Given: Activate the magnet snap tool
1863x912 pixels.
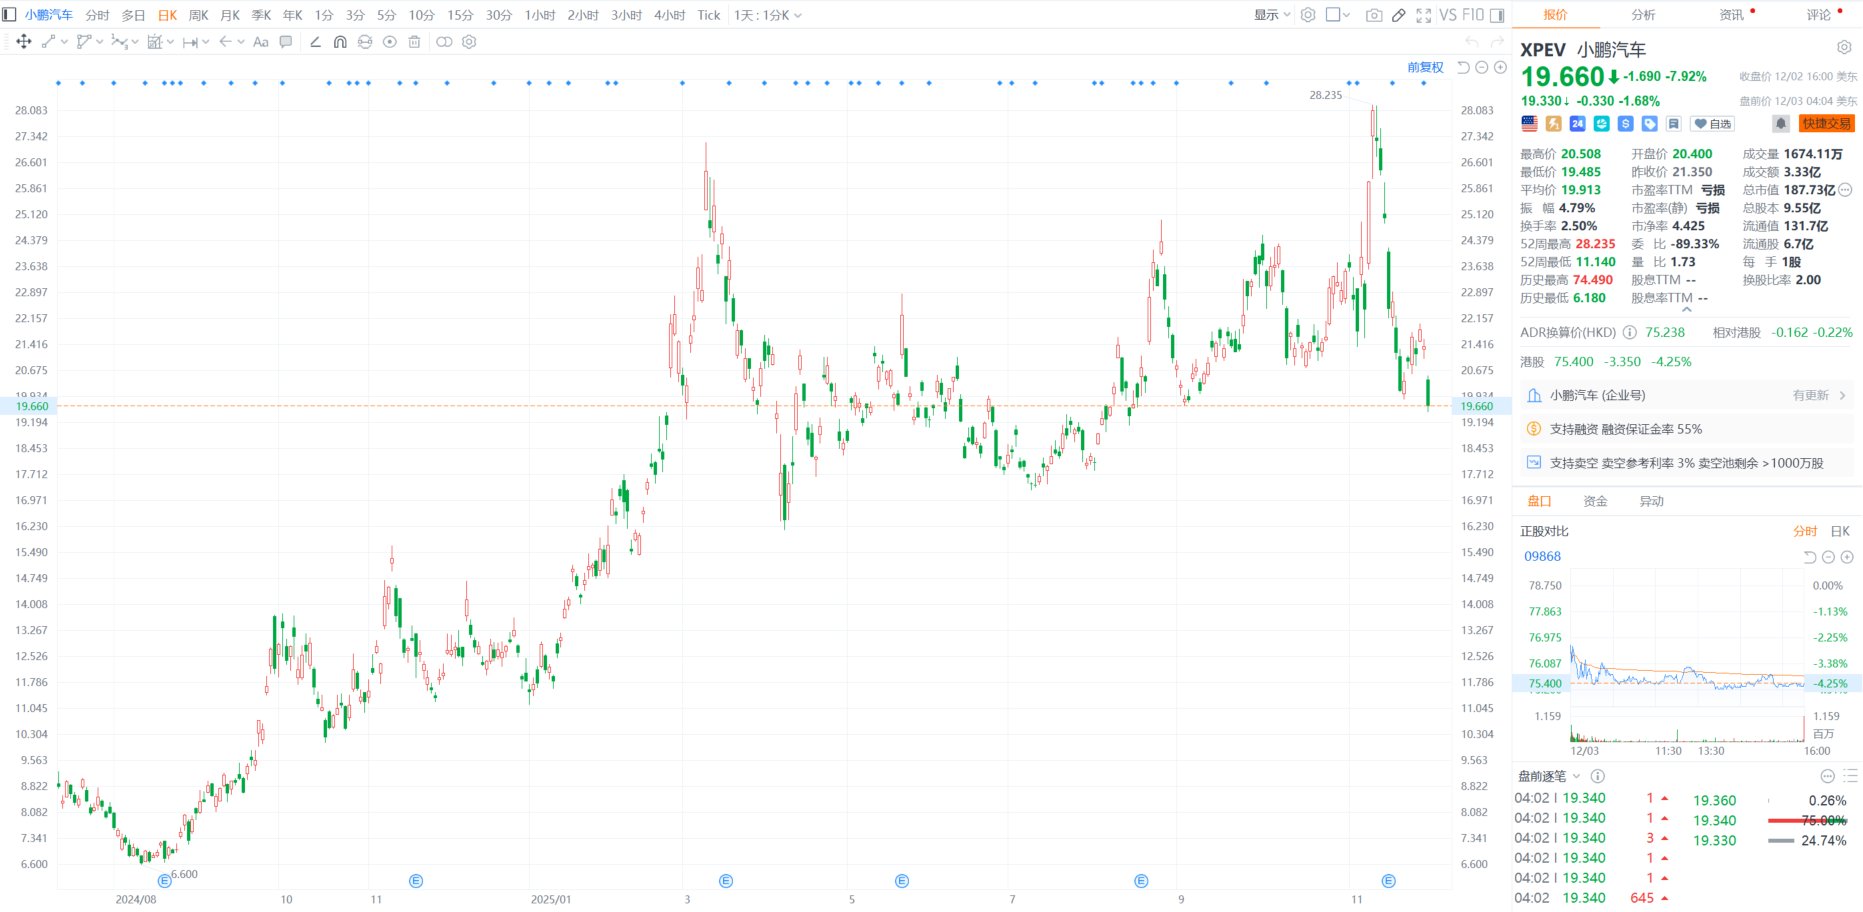Looking at the screenshot, I should (x=340, y=42).
